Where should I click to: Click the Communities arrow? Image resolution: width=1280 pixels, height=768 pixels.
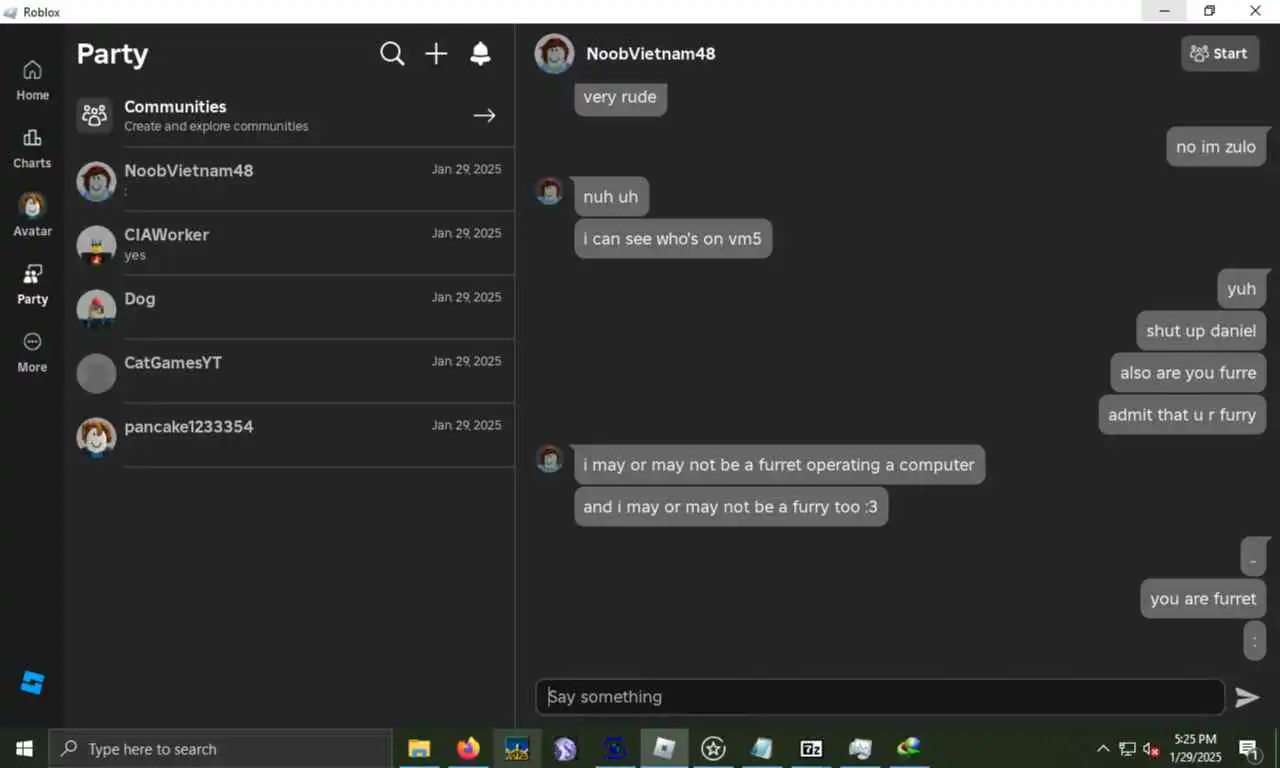(485, 116)
